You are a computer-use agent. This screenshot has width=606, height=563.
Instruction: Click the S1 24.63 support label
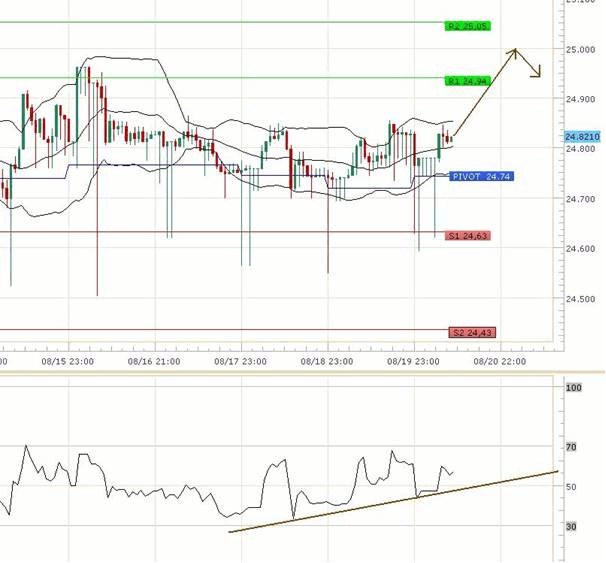[468, 236]
